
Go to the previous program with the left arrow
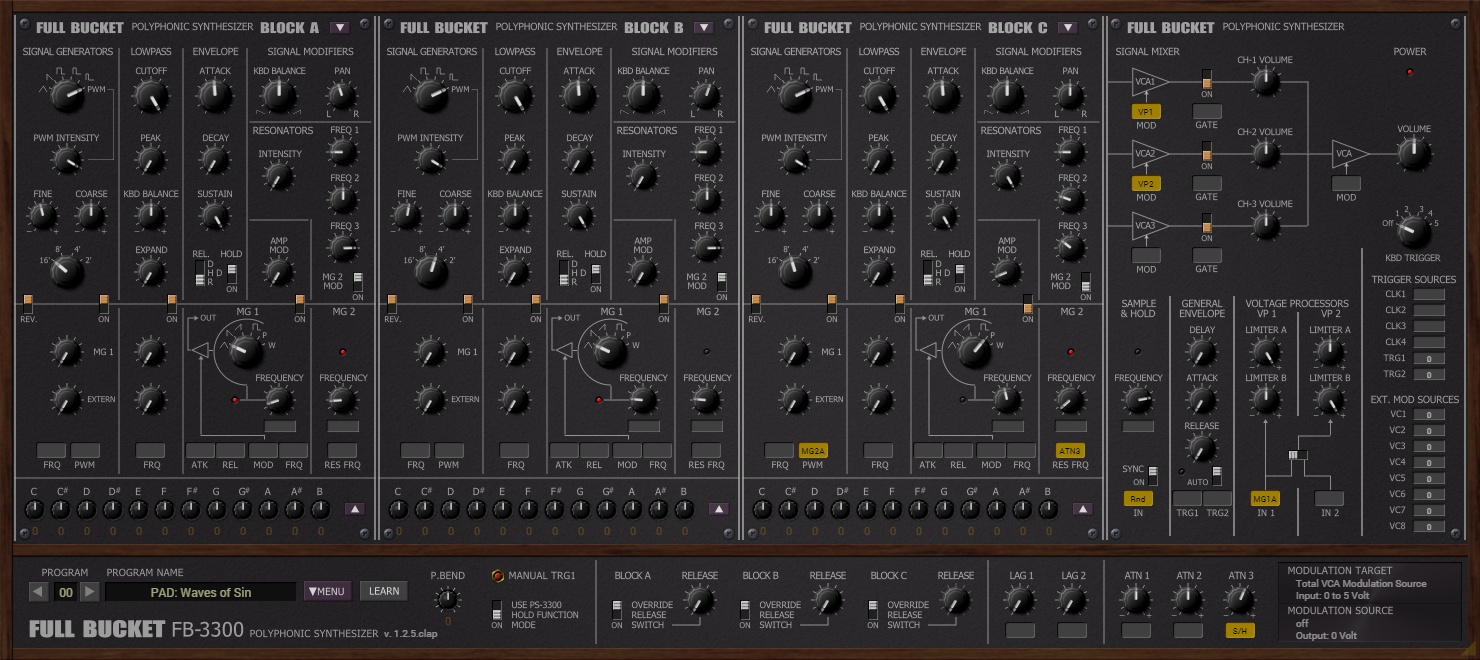(x=39, y=592)
